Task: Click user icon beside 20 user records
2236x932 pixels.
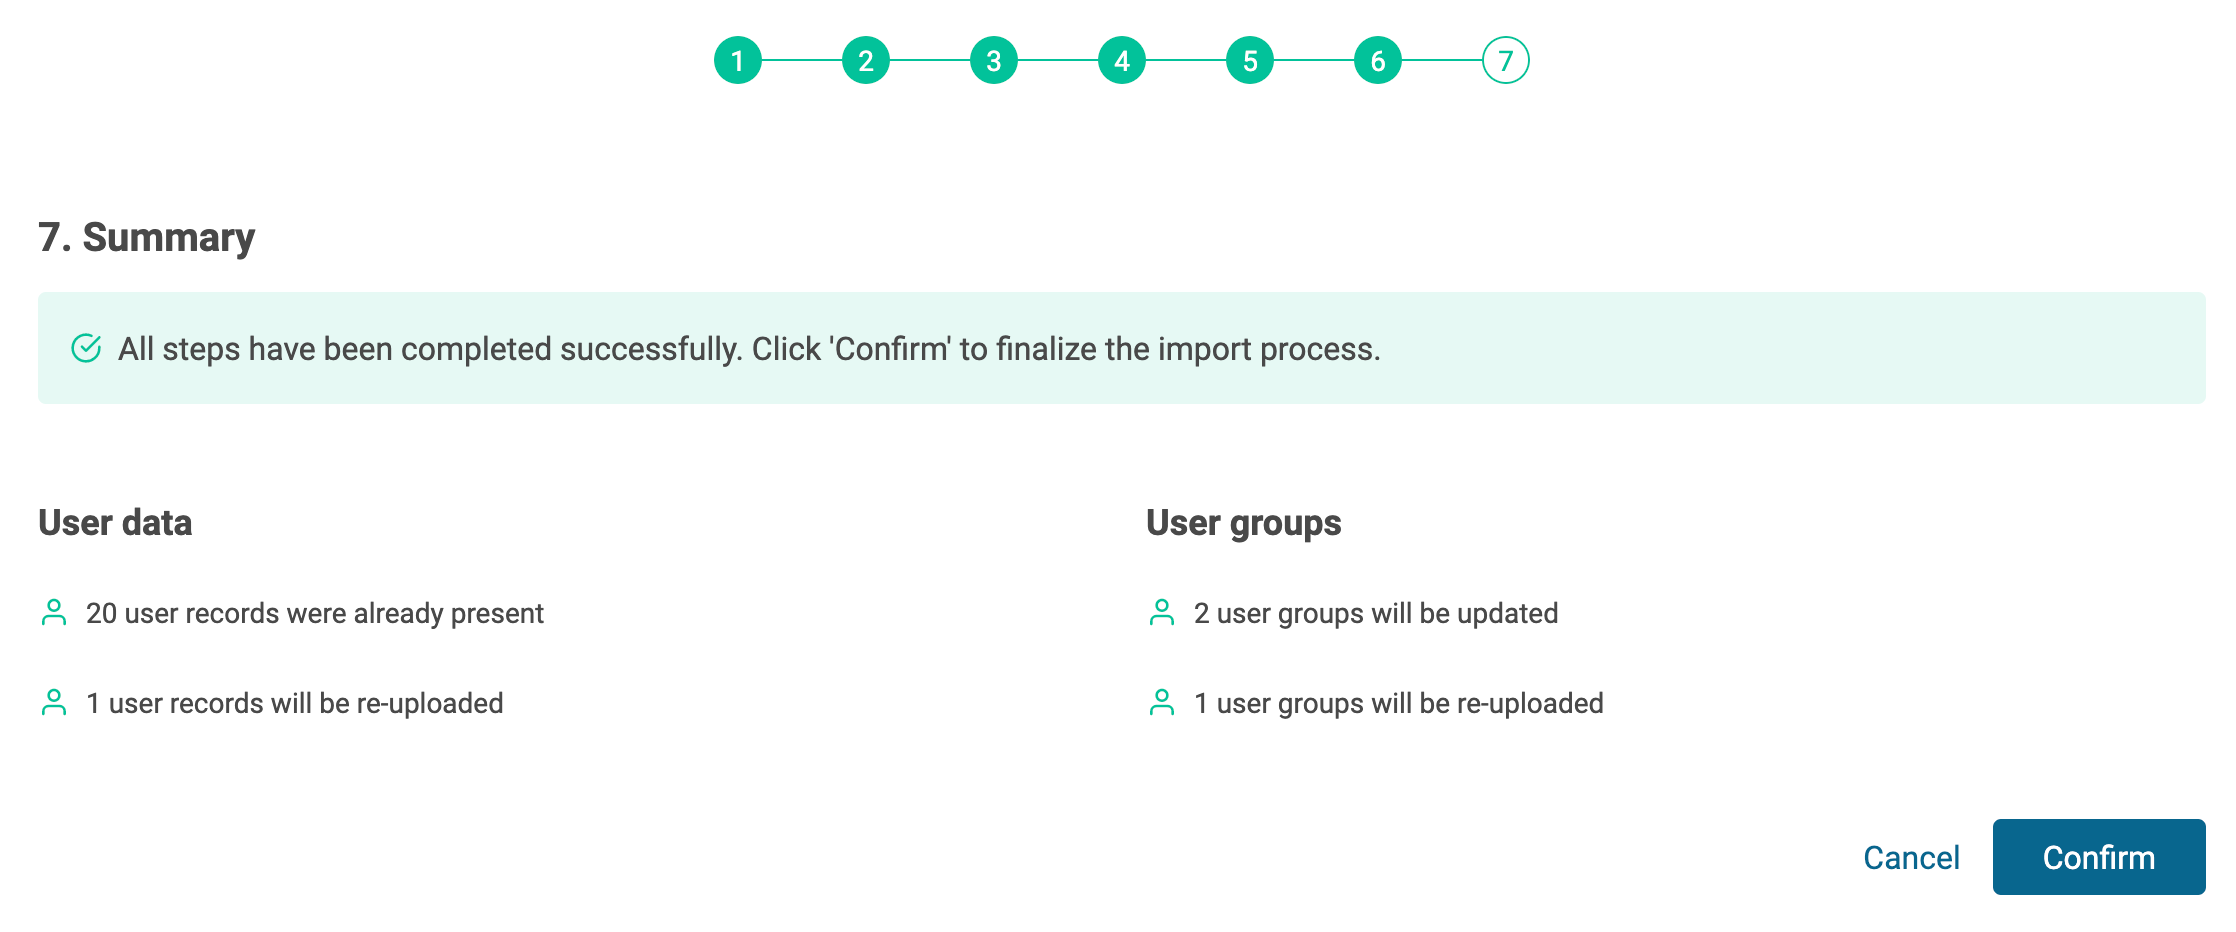Action: point(54,613)
